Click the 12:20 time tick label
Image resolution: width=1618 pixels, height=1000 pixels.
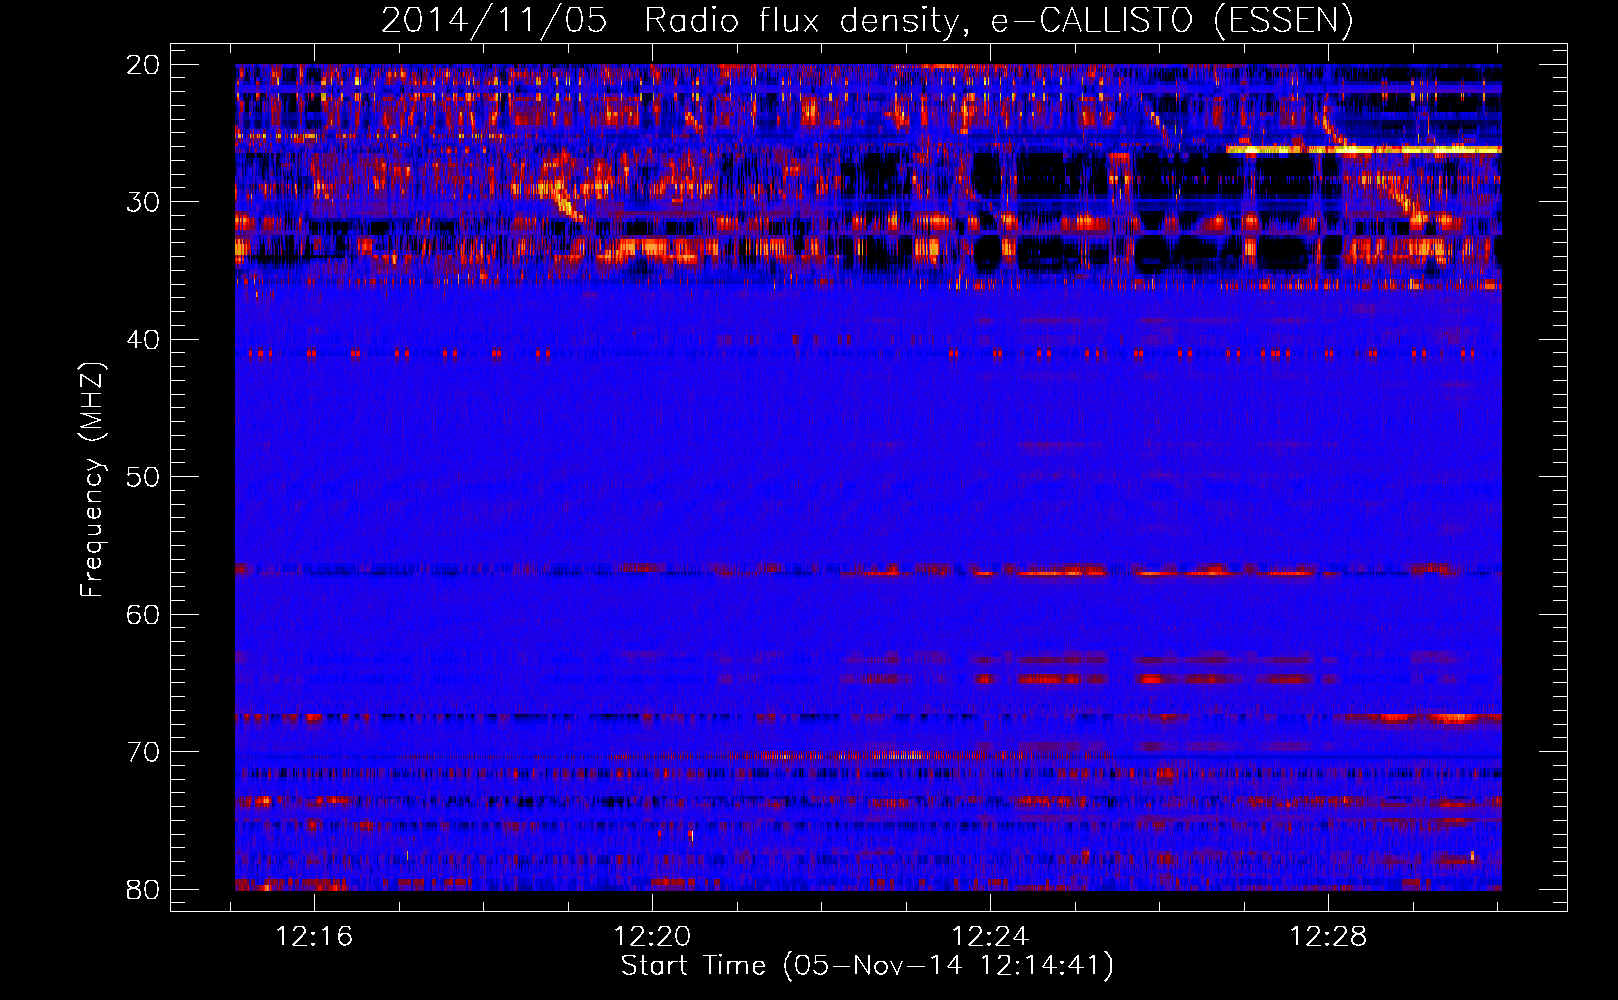[x=652, y=937]
